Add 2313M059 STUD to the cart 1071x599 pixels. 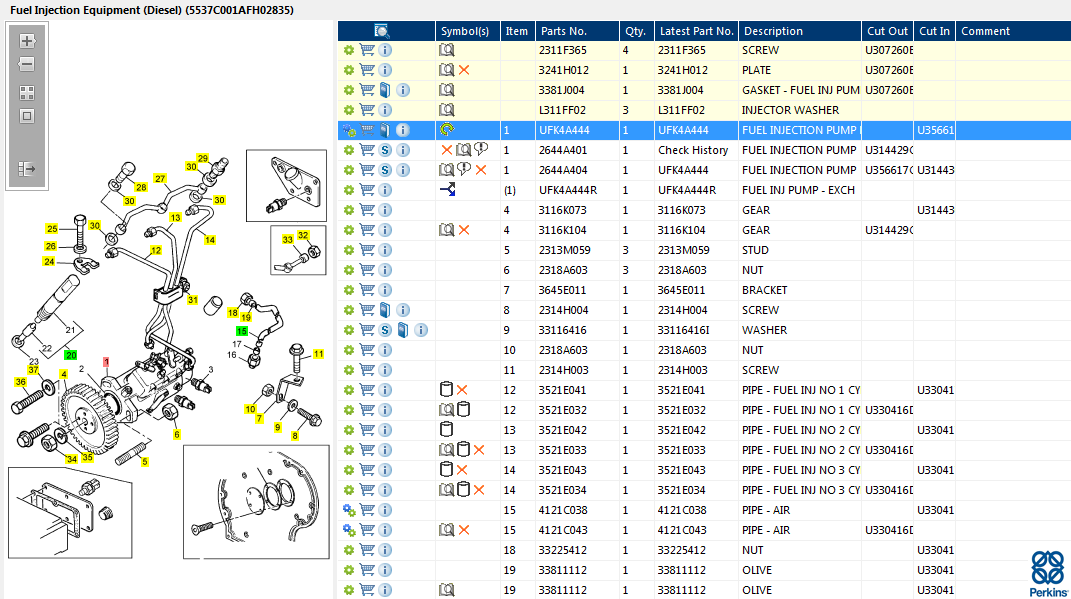click(367, 250)
